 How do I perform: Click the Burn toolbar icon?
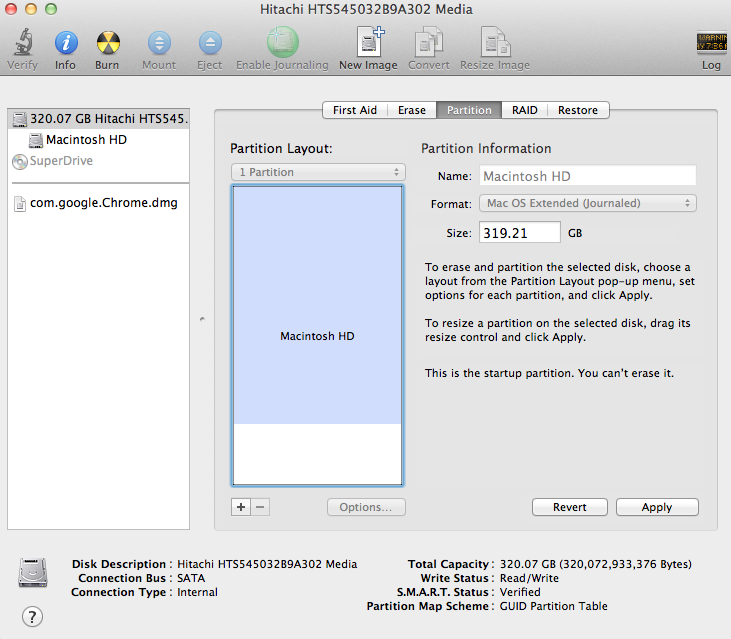108,43
